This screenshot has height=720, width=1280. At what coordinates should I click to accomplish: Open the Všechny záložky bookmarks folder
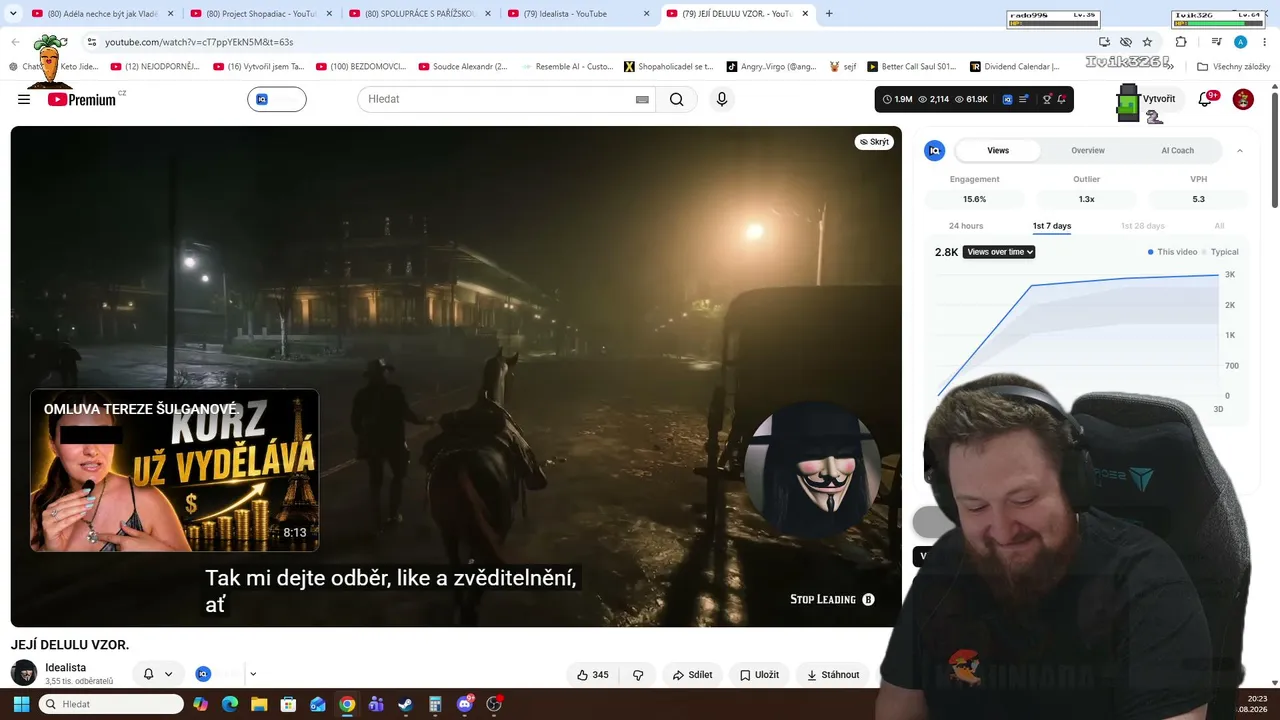pos(1234,67)
